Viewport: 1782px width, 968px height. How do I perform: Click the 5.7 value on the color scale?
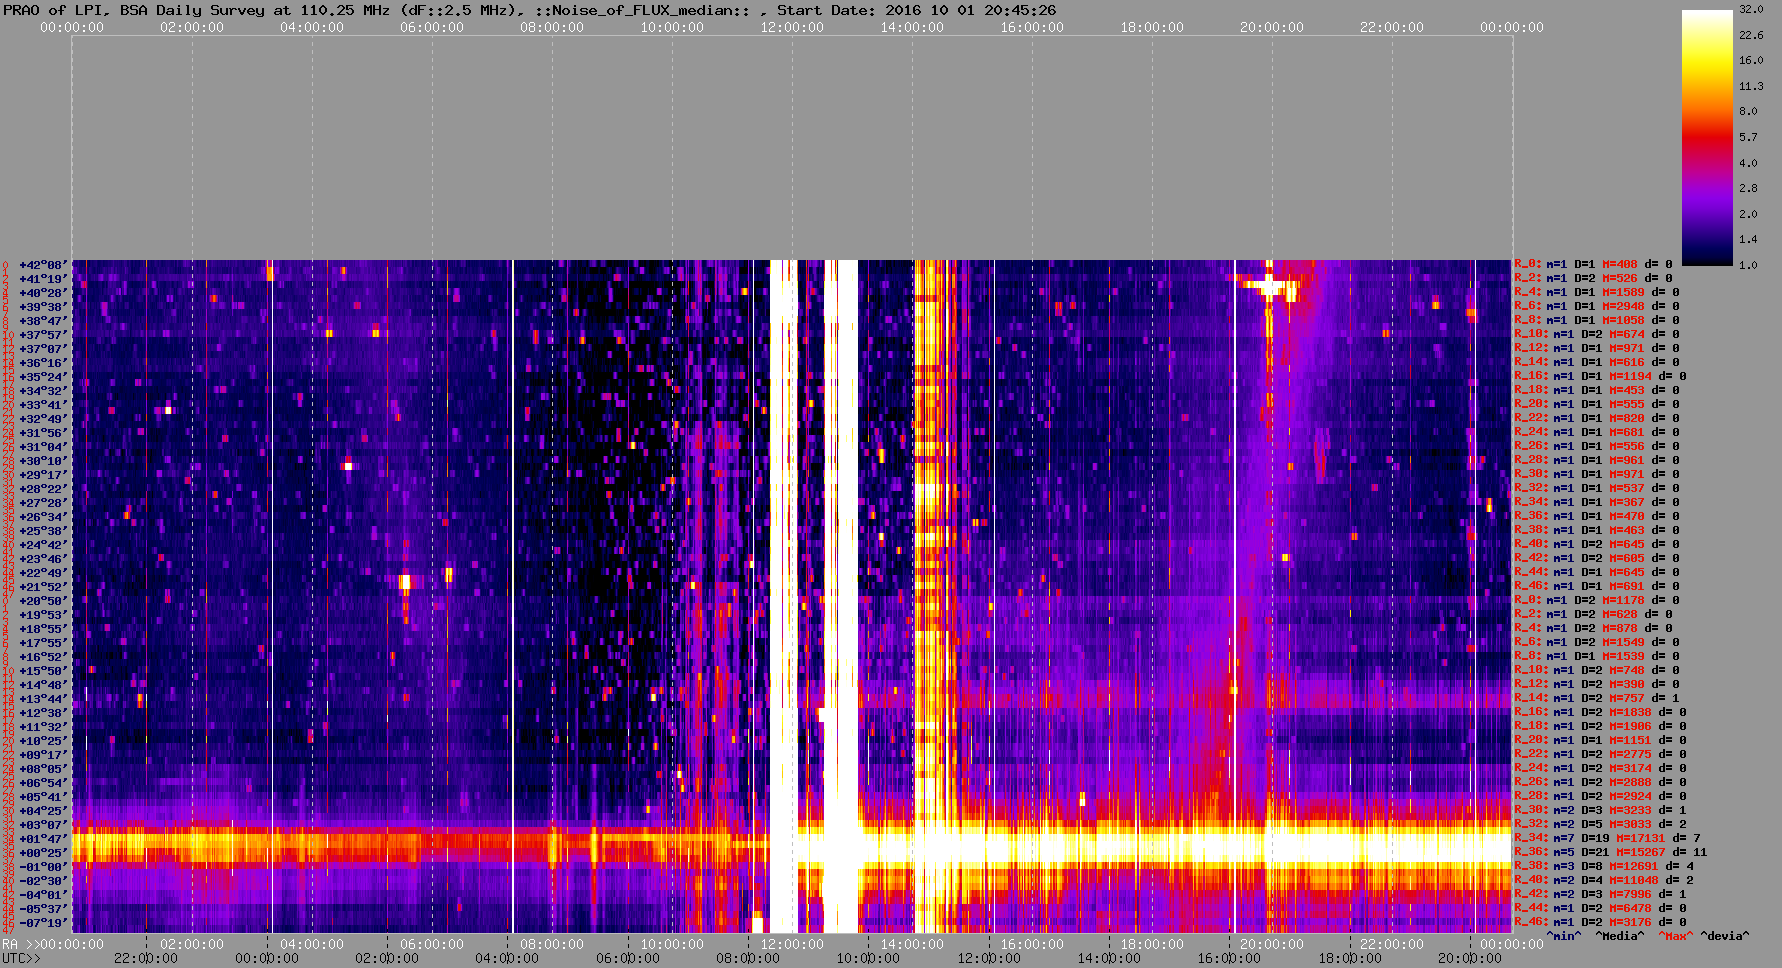(x=1748, y=137)
